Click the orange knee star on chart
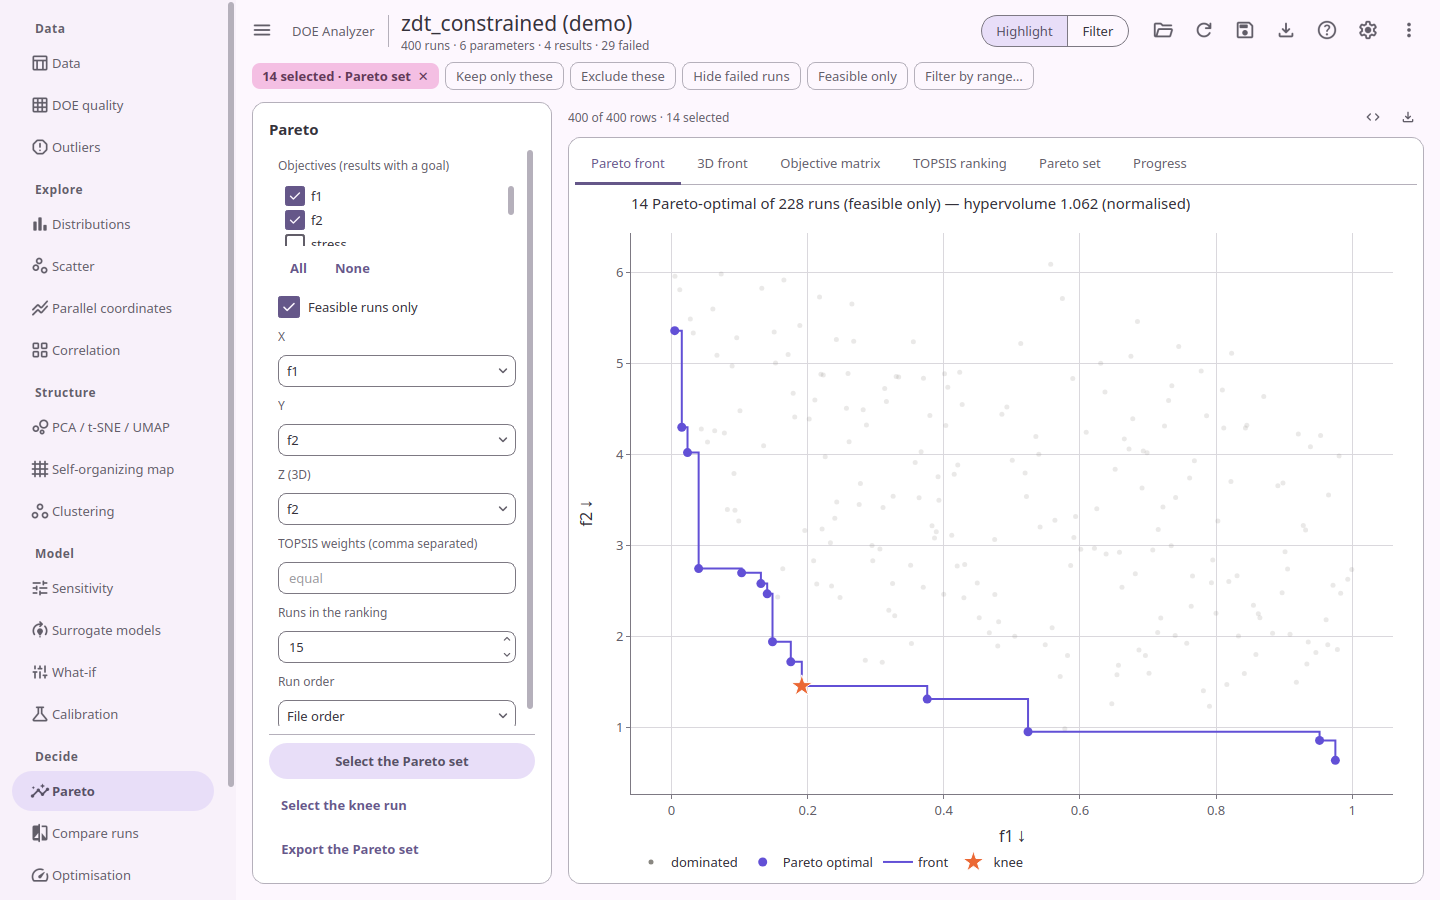Image resolution: width=1440 pixels, height=900 pixels. click(801, 686)
